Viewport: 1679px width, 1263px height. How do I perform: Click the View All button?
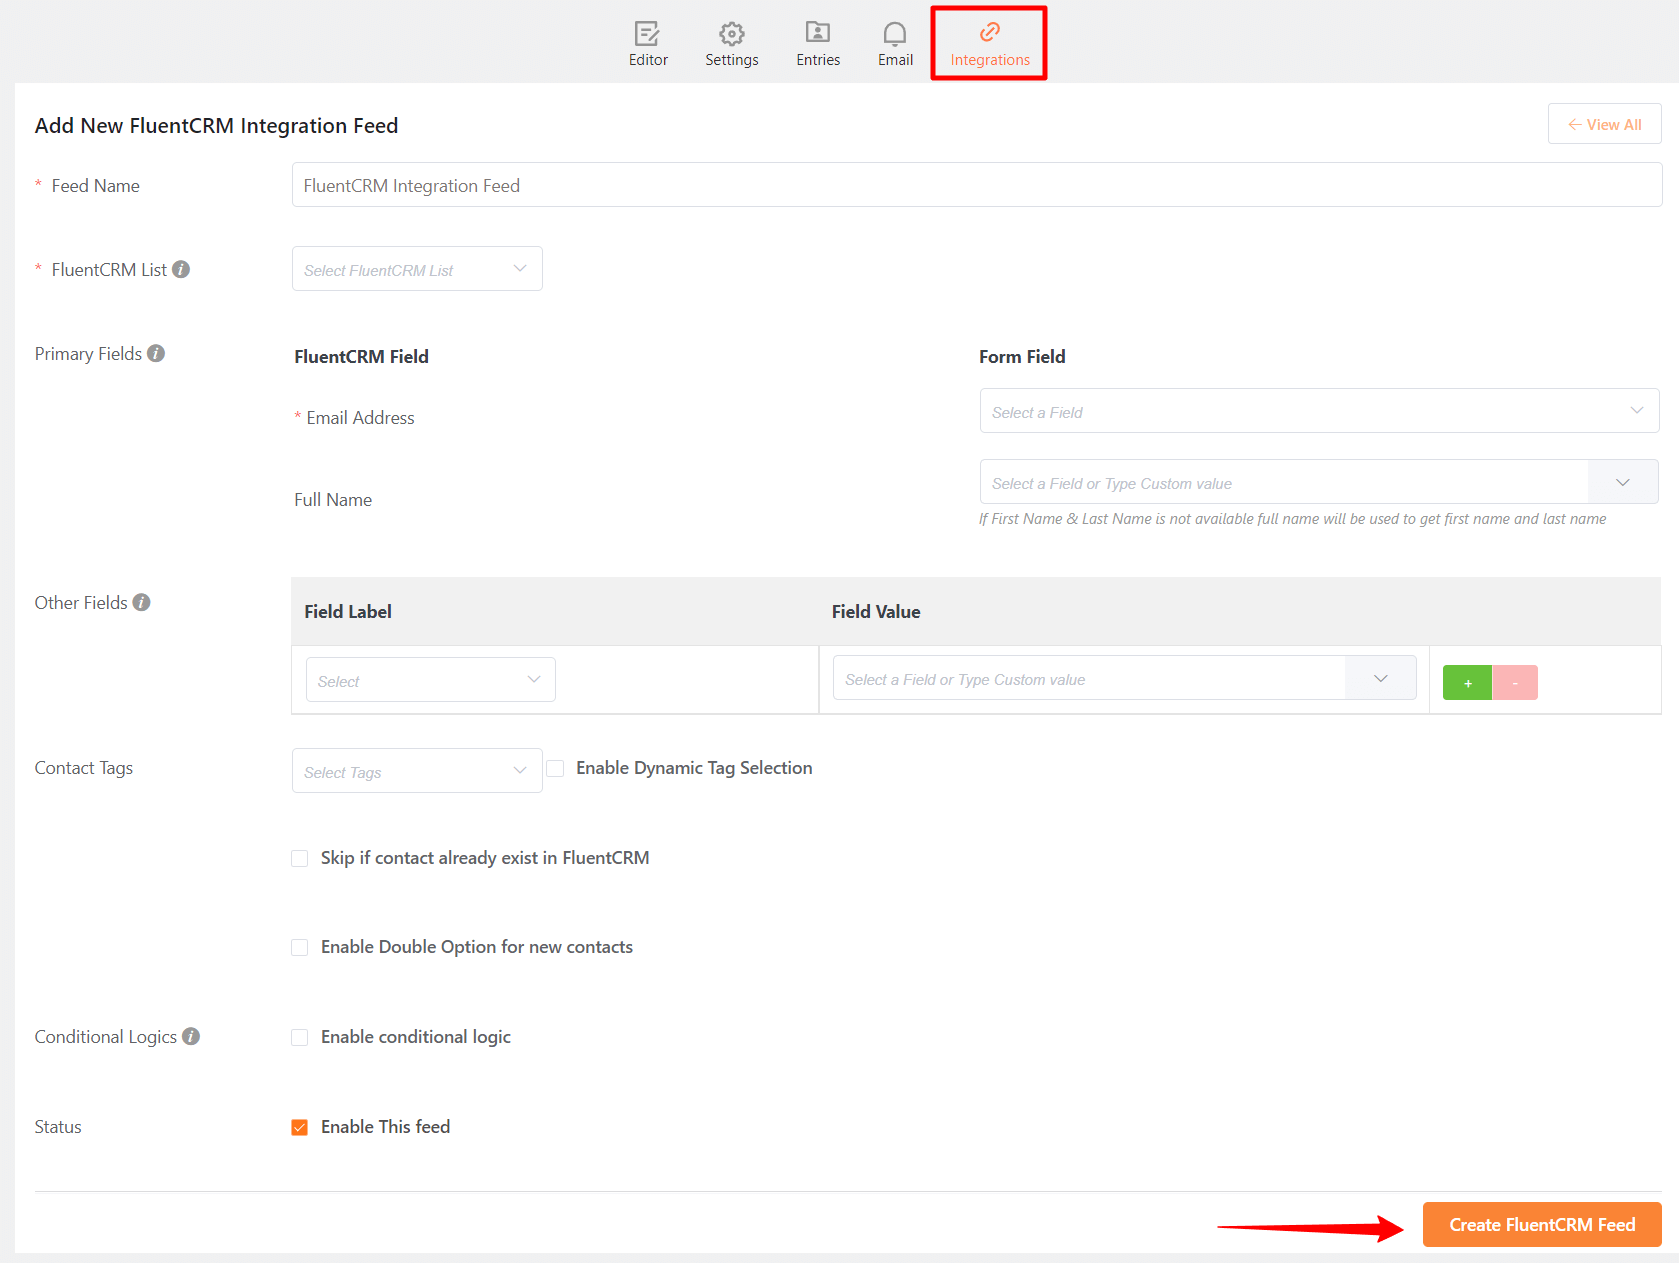pyautogui.click(x=1605, y=124)
